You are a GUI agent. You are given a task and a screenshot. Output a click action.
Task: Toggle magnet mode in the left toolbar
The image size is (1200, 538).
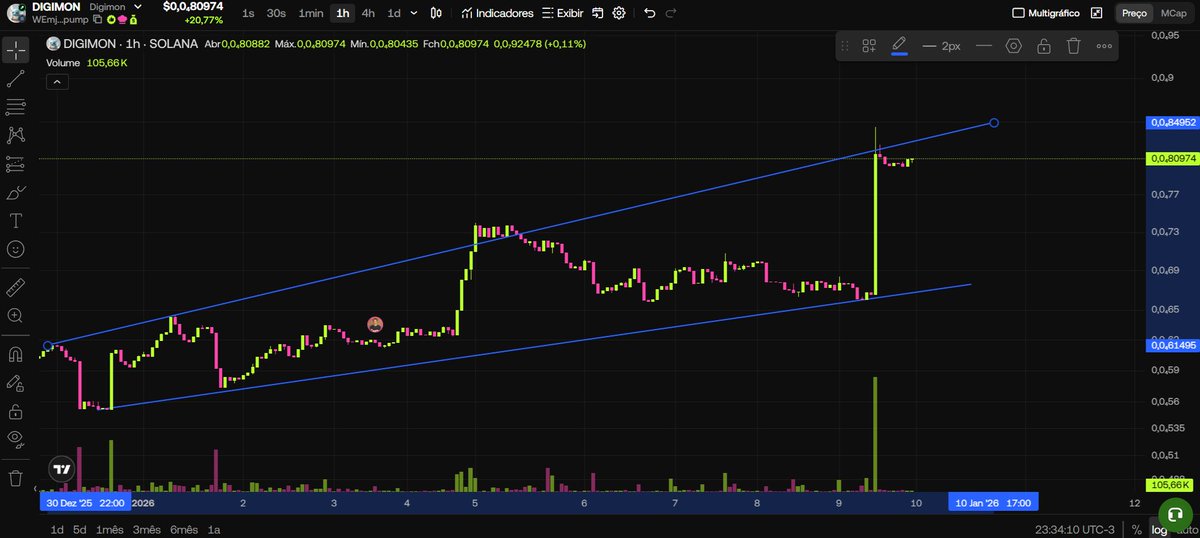click(x=15, y=354)
